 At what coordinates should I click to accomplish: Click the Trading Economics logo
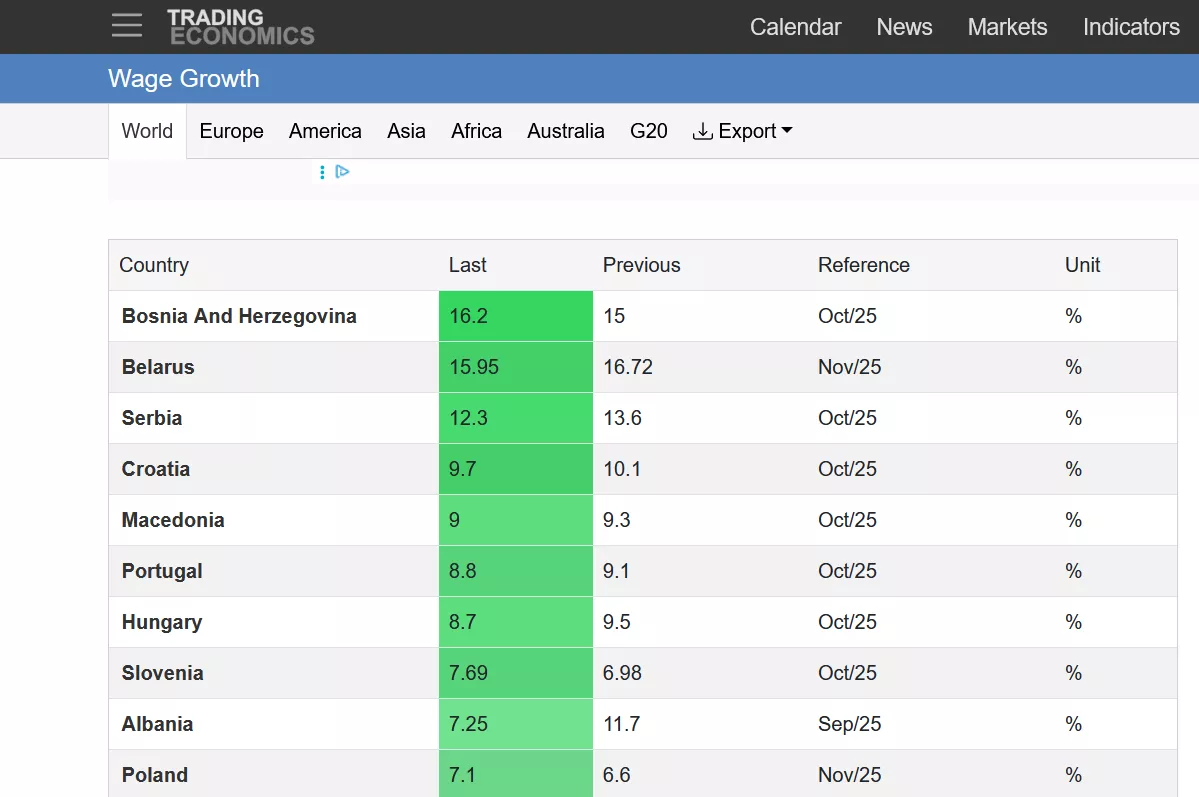240,27
